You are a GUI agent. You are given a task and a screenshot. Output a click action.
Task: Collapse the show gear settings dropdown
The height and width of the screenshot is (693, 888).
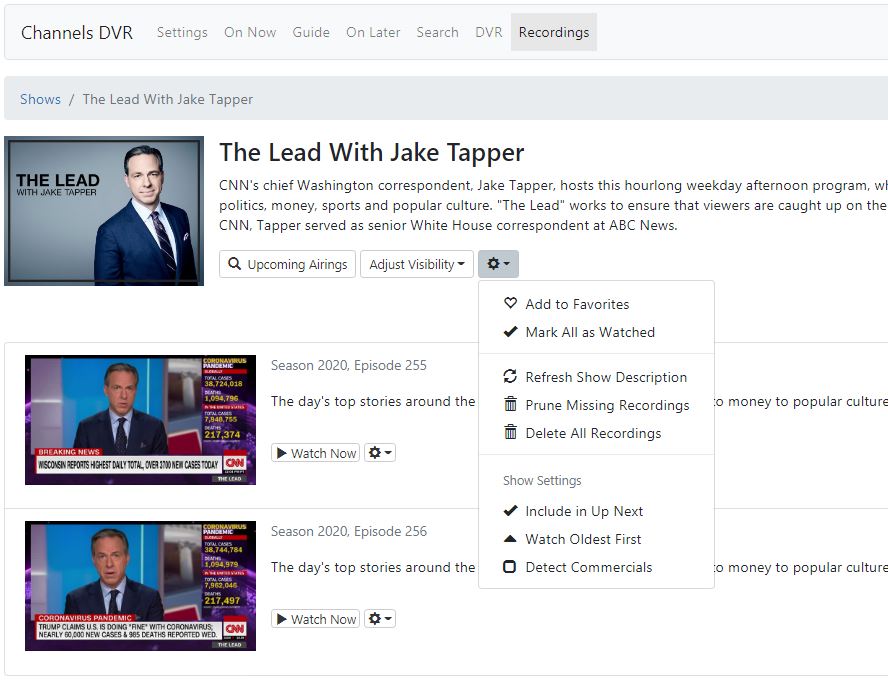pos(498,265)
